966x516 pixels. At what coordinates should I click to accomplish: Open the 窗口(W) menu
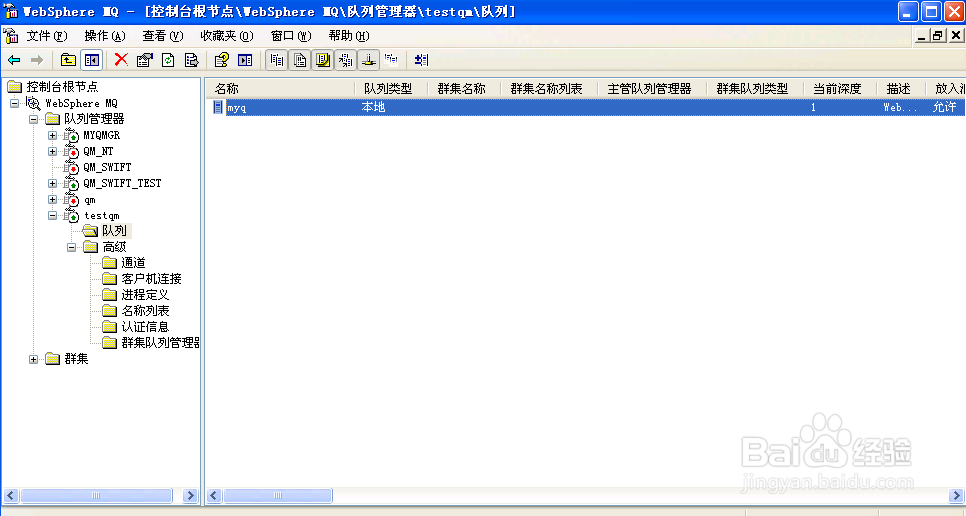click(291, 36)
